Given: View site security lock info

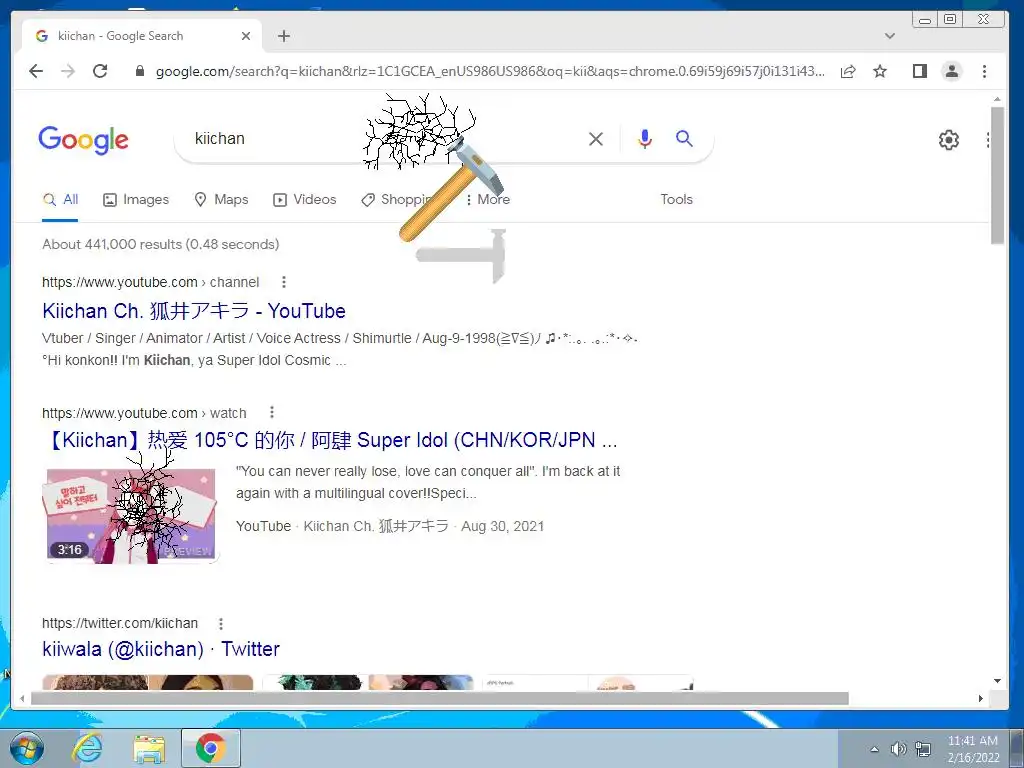Looking at the screenshot, I should coord(140,71).
